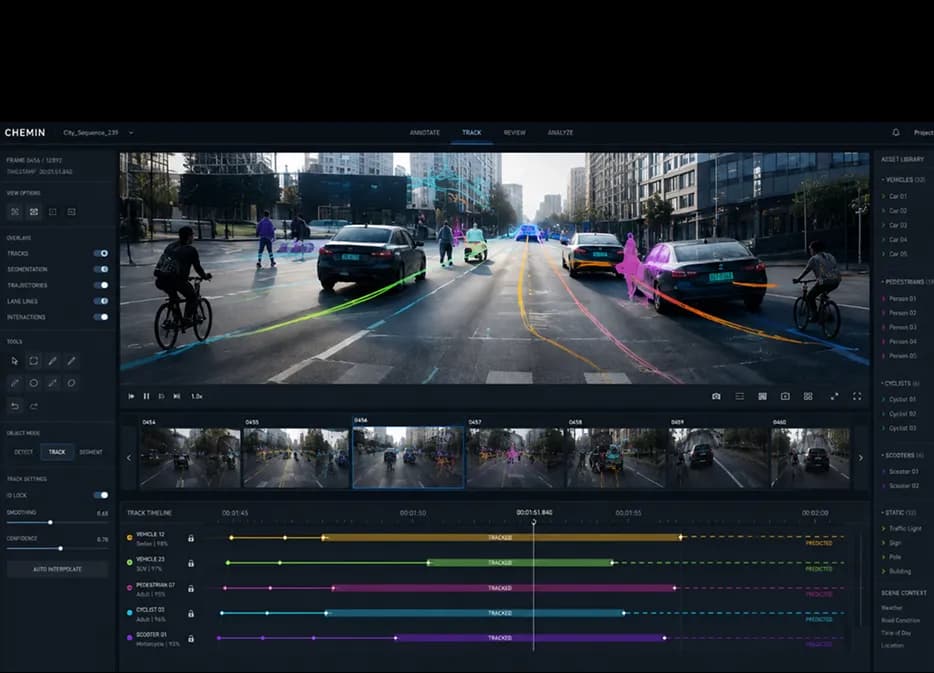The width and height of the screenshot is (934, 673).
Task: Switch to the Review tab
Action: click(x=515, y=133)
